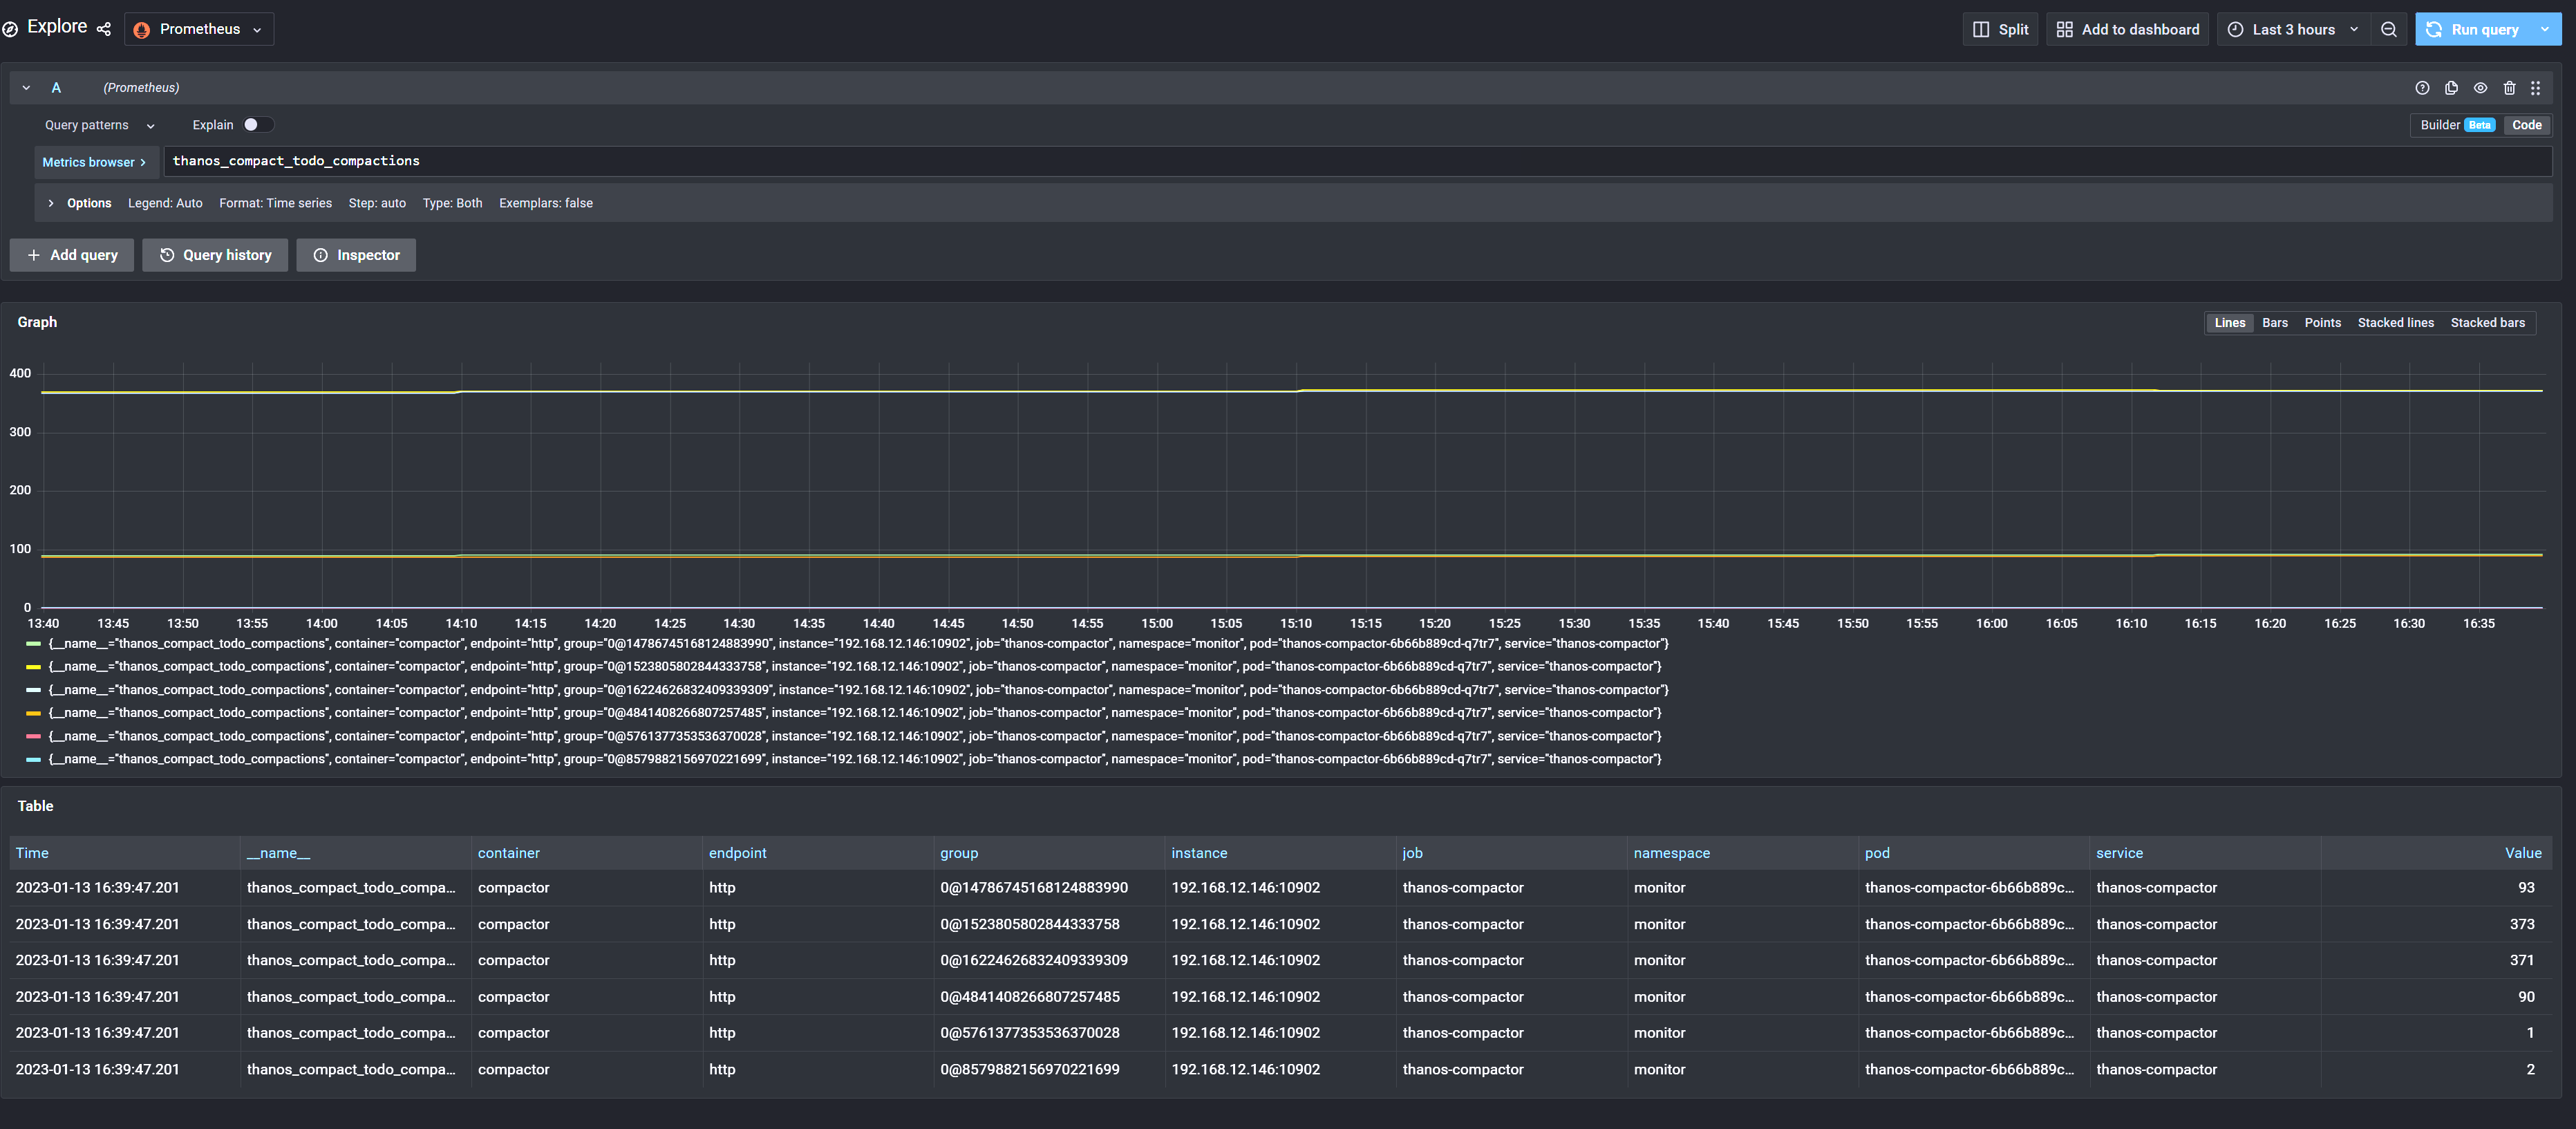Click Add to dashboard
The height and width of the screenshot is (1129, 2576).
click(2127, 29)
